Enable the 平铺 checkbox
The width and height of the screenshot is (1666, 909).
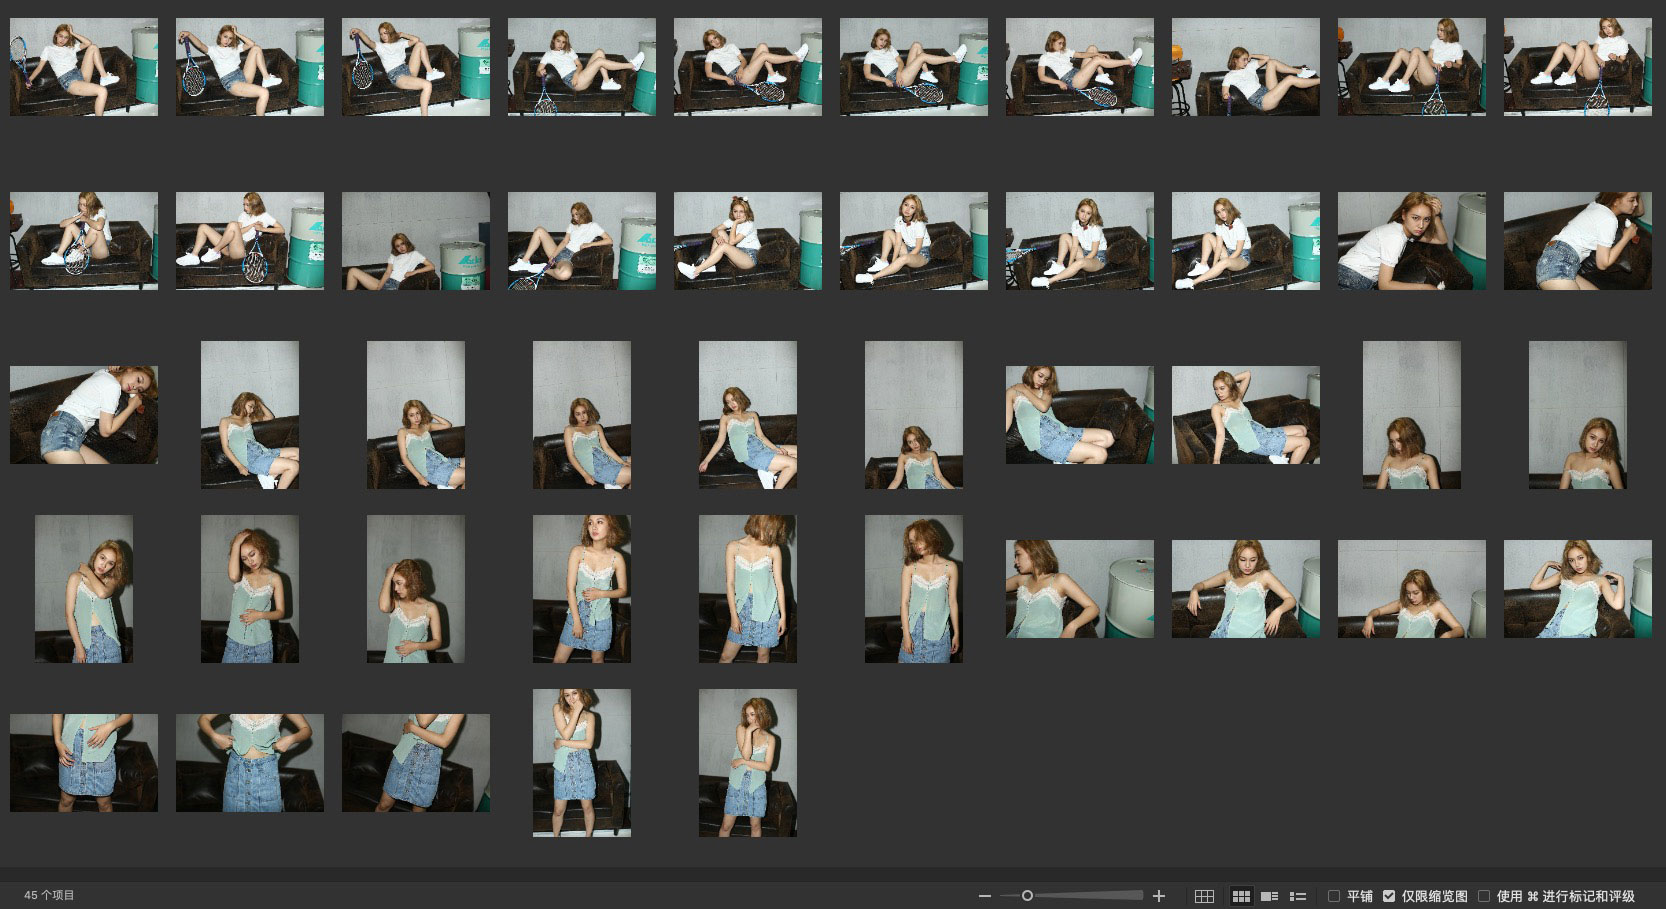coord(1334,896)
